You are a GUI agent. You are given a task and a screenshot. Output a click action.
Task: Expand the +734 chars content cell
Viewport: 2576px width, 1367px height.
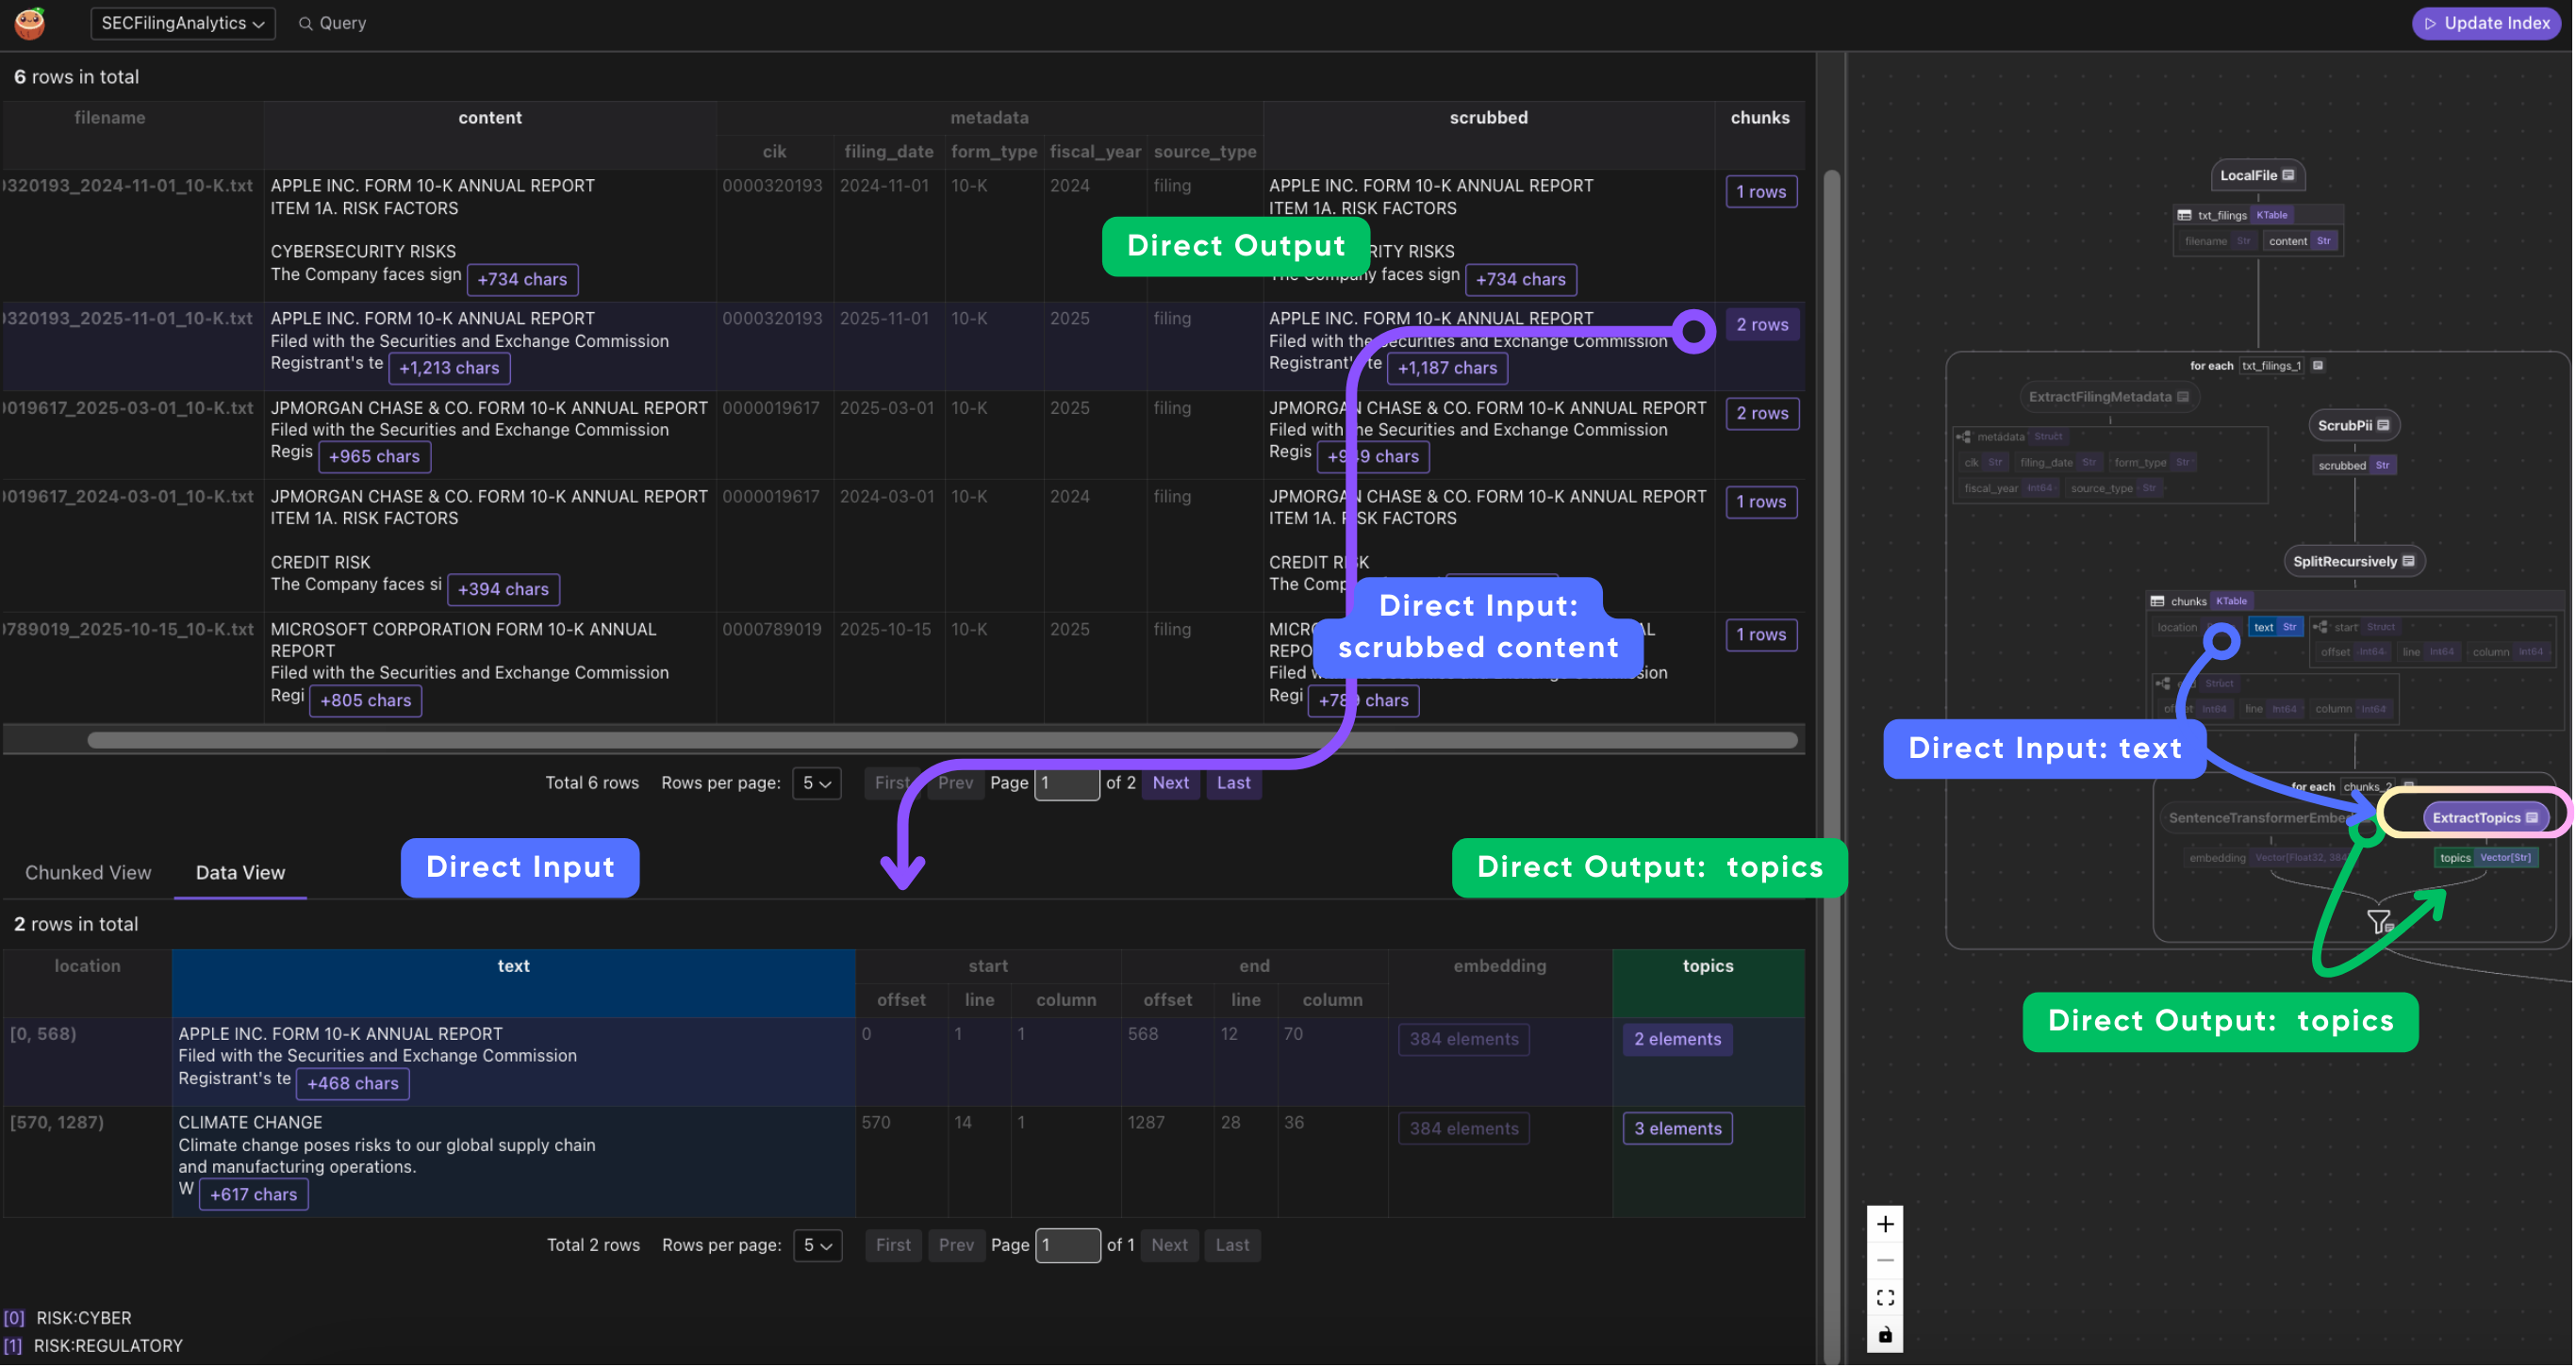[x=522, y=279]
